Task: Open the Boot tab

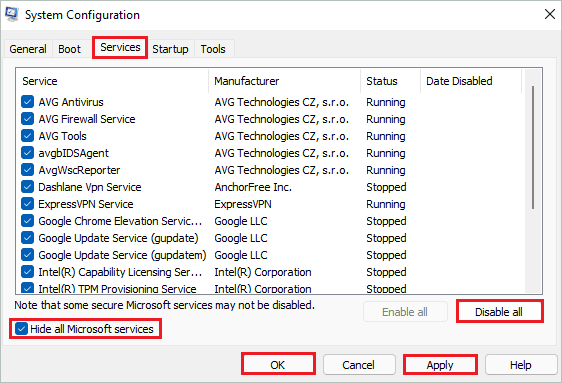Action: coord(70,49)
